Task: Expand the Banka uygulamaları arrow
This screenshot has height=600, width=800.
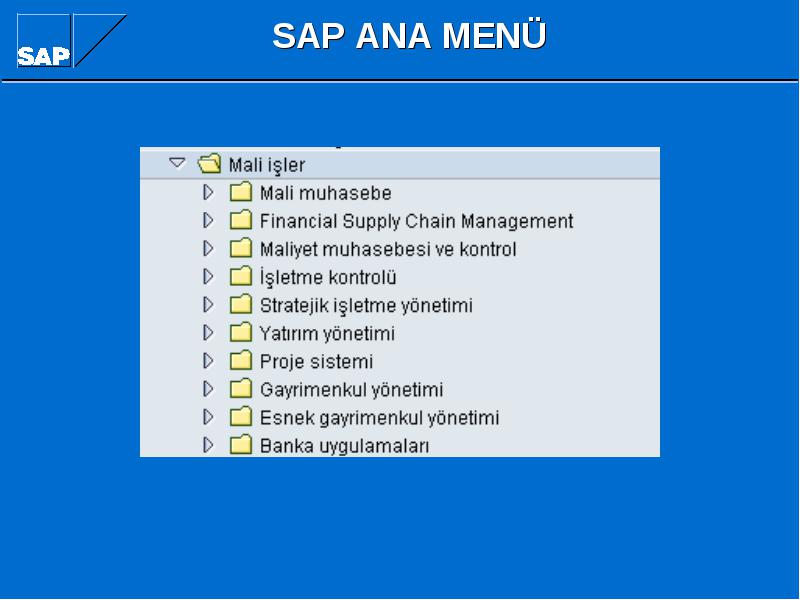Action: 208,445
